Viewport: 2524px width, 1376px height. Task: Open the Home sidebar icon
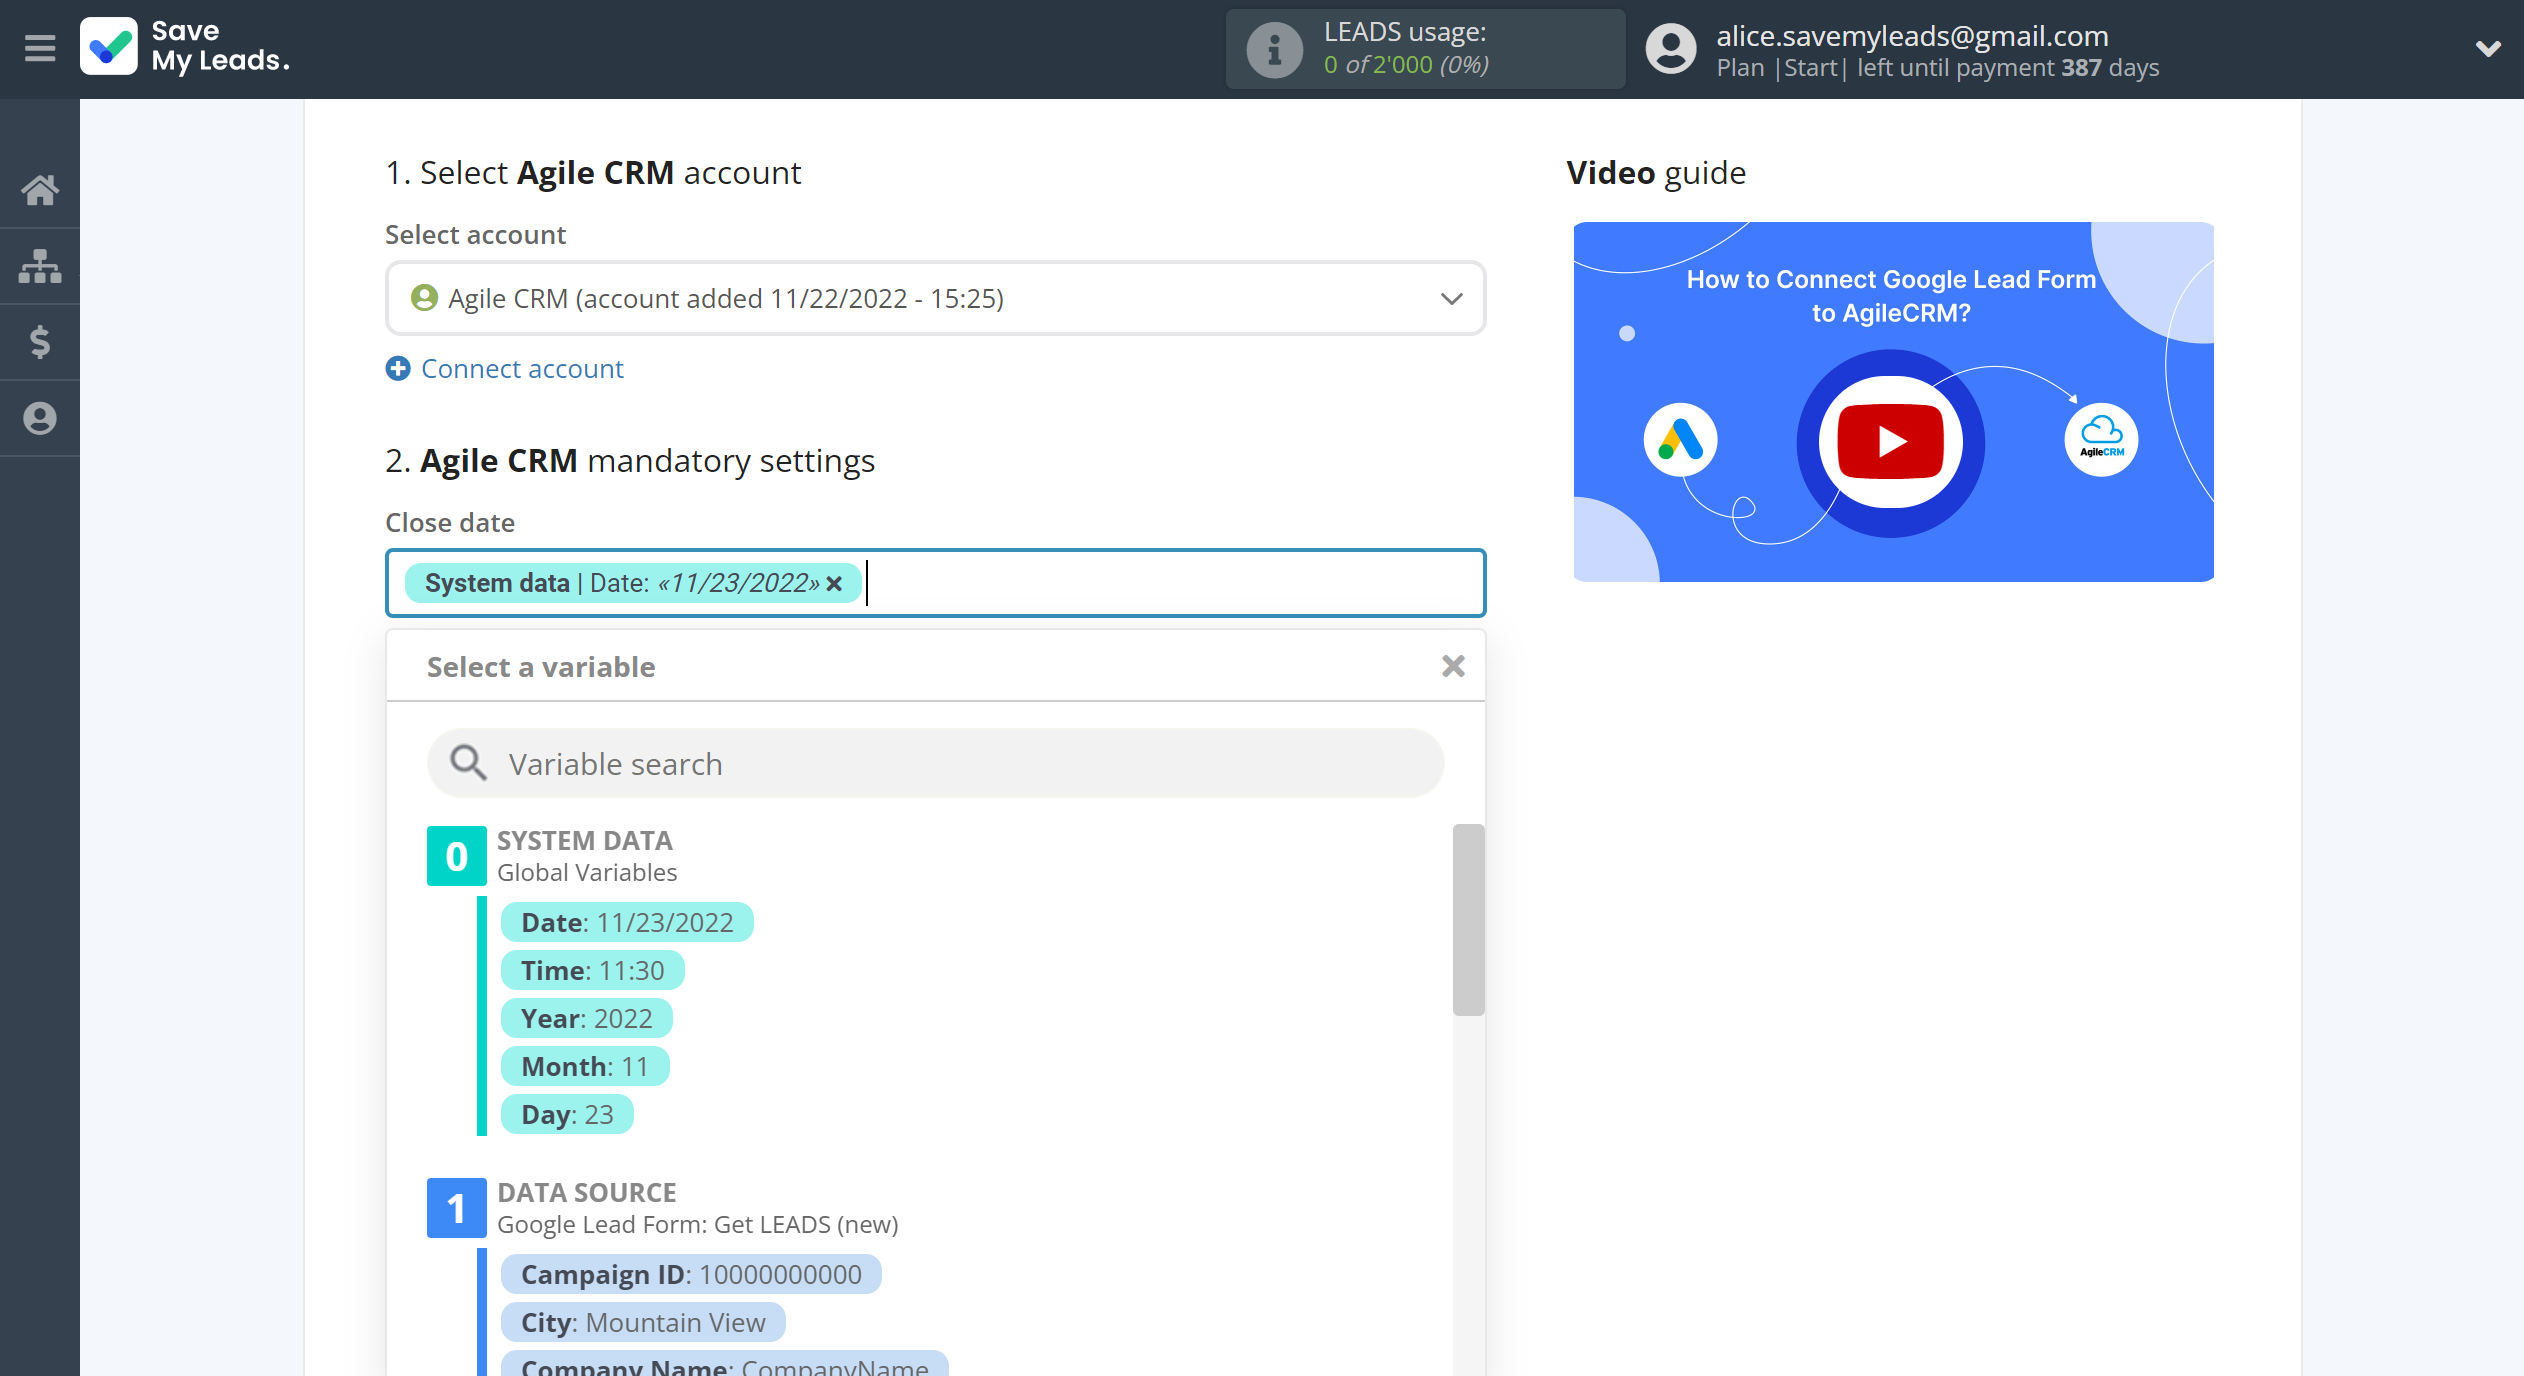pos(40,190)
